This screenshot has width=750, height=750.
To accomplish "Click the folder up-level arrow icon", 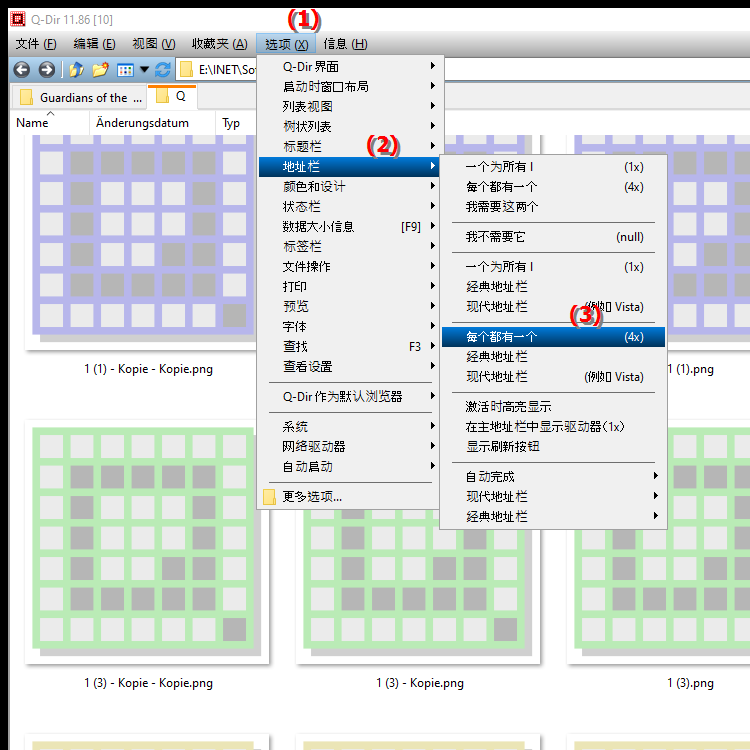I will [77, 70].
